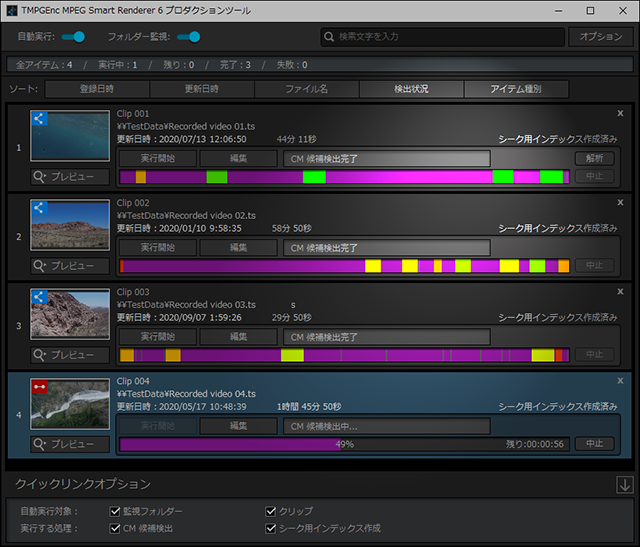This screenshot has width=640, height=547.
Task: Collapse クイックリンクオプション with down arrow
Action: pyautogui.click(x=624, y=485)
